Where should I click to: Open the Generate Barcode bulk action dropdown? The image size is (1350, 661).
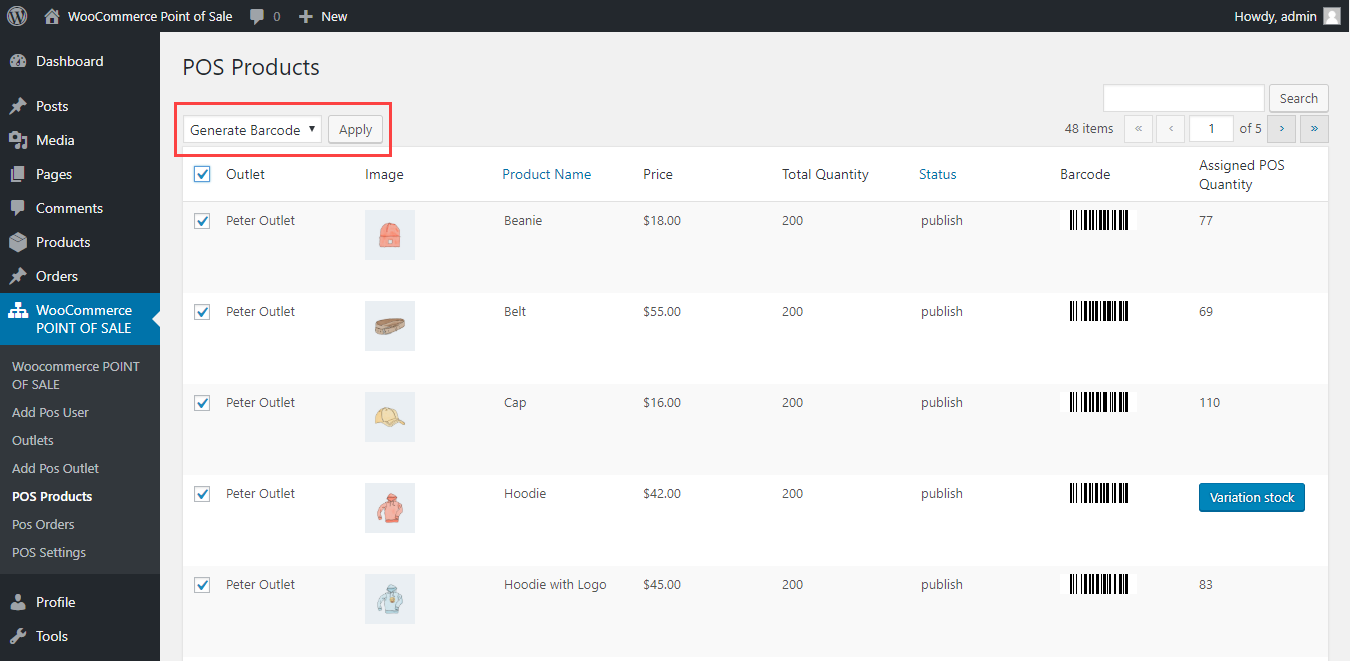(252, 129)
